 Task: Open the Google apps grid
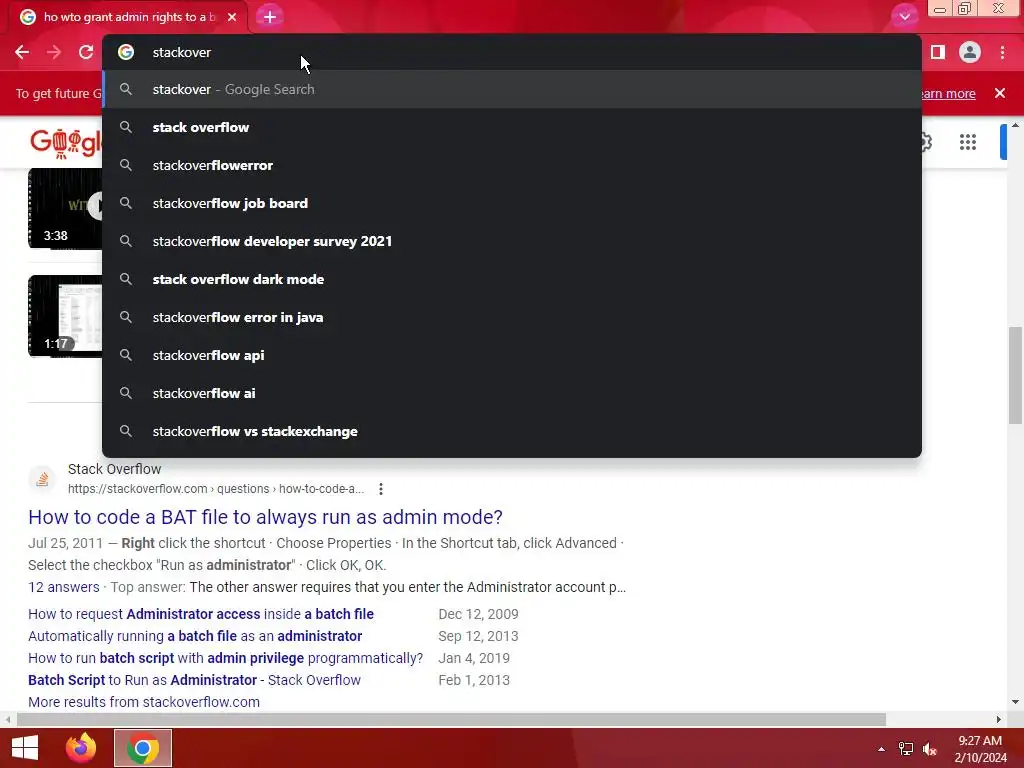click(x=968, y=142)
